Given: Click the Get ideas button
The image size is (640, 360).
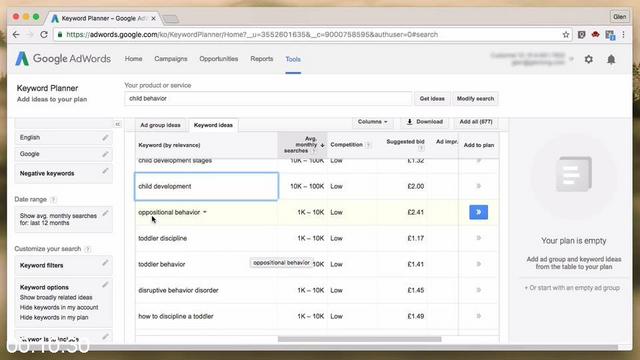Looking at the screenshot, I should point(432,98).
